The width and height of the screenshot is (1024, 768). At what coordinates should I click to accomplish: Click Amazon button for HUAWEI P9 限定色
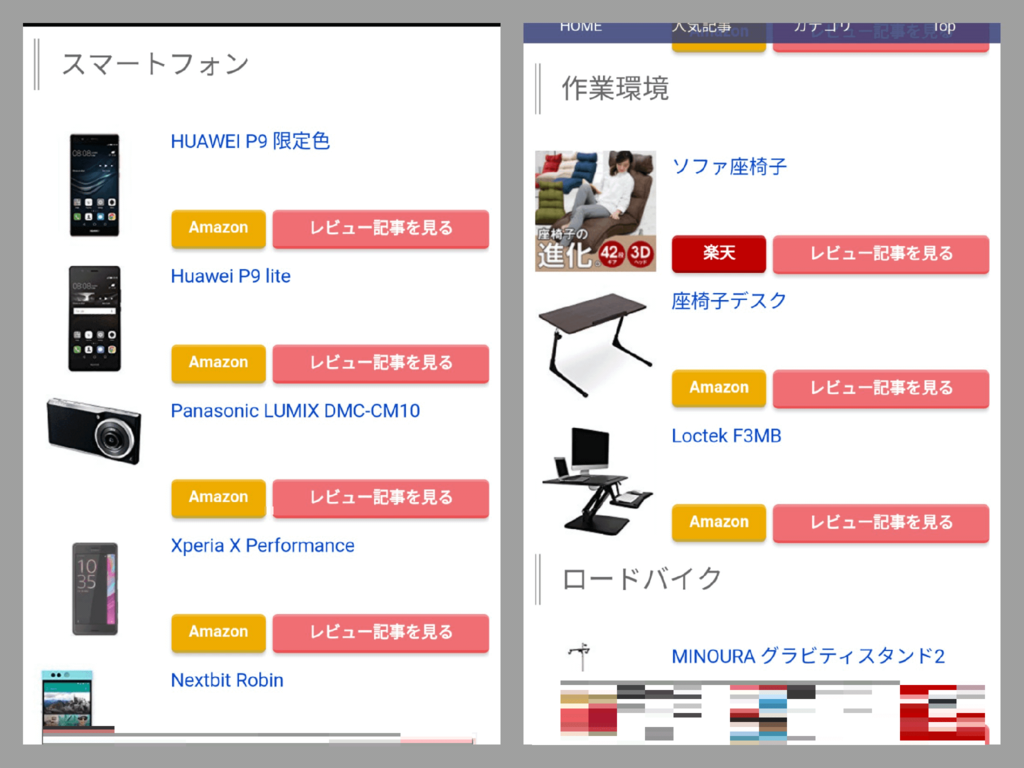point(218,228)
